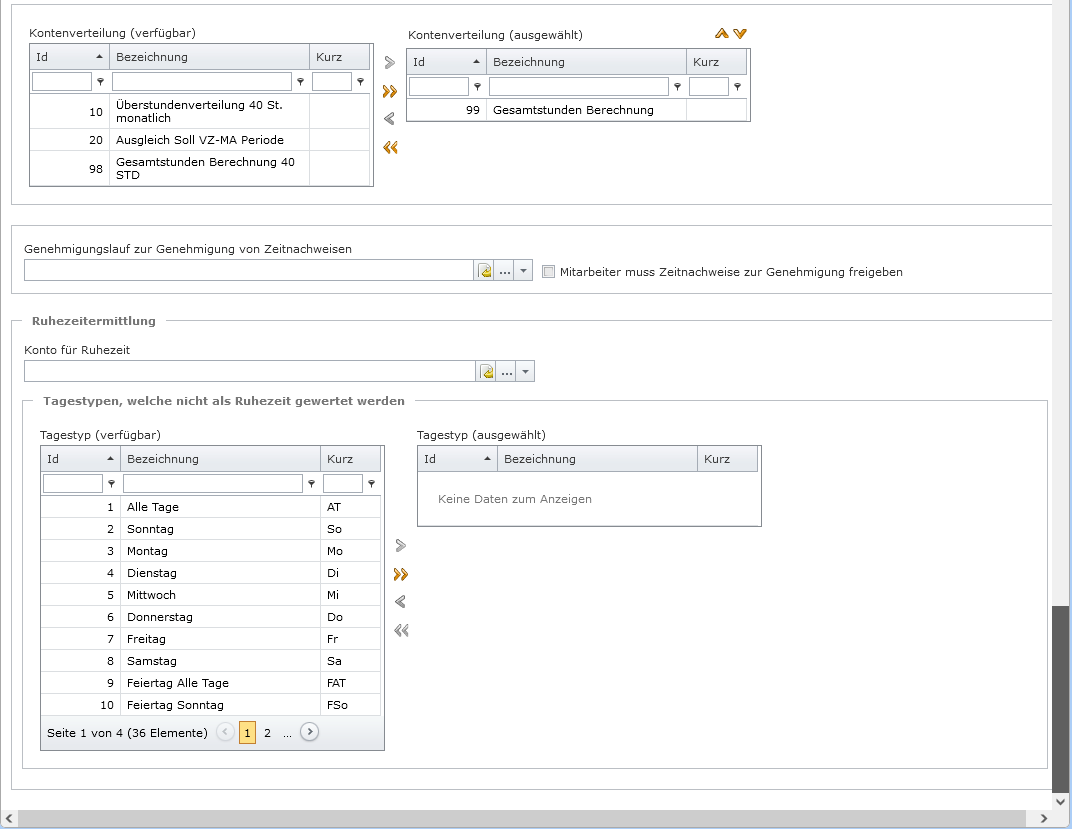The image size is (1072, 829).
Task: Add all Tagestypen with double-right arrows
Action: pyautogui.click(x=401, y=574)
